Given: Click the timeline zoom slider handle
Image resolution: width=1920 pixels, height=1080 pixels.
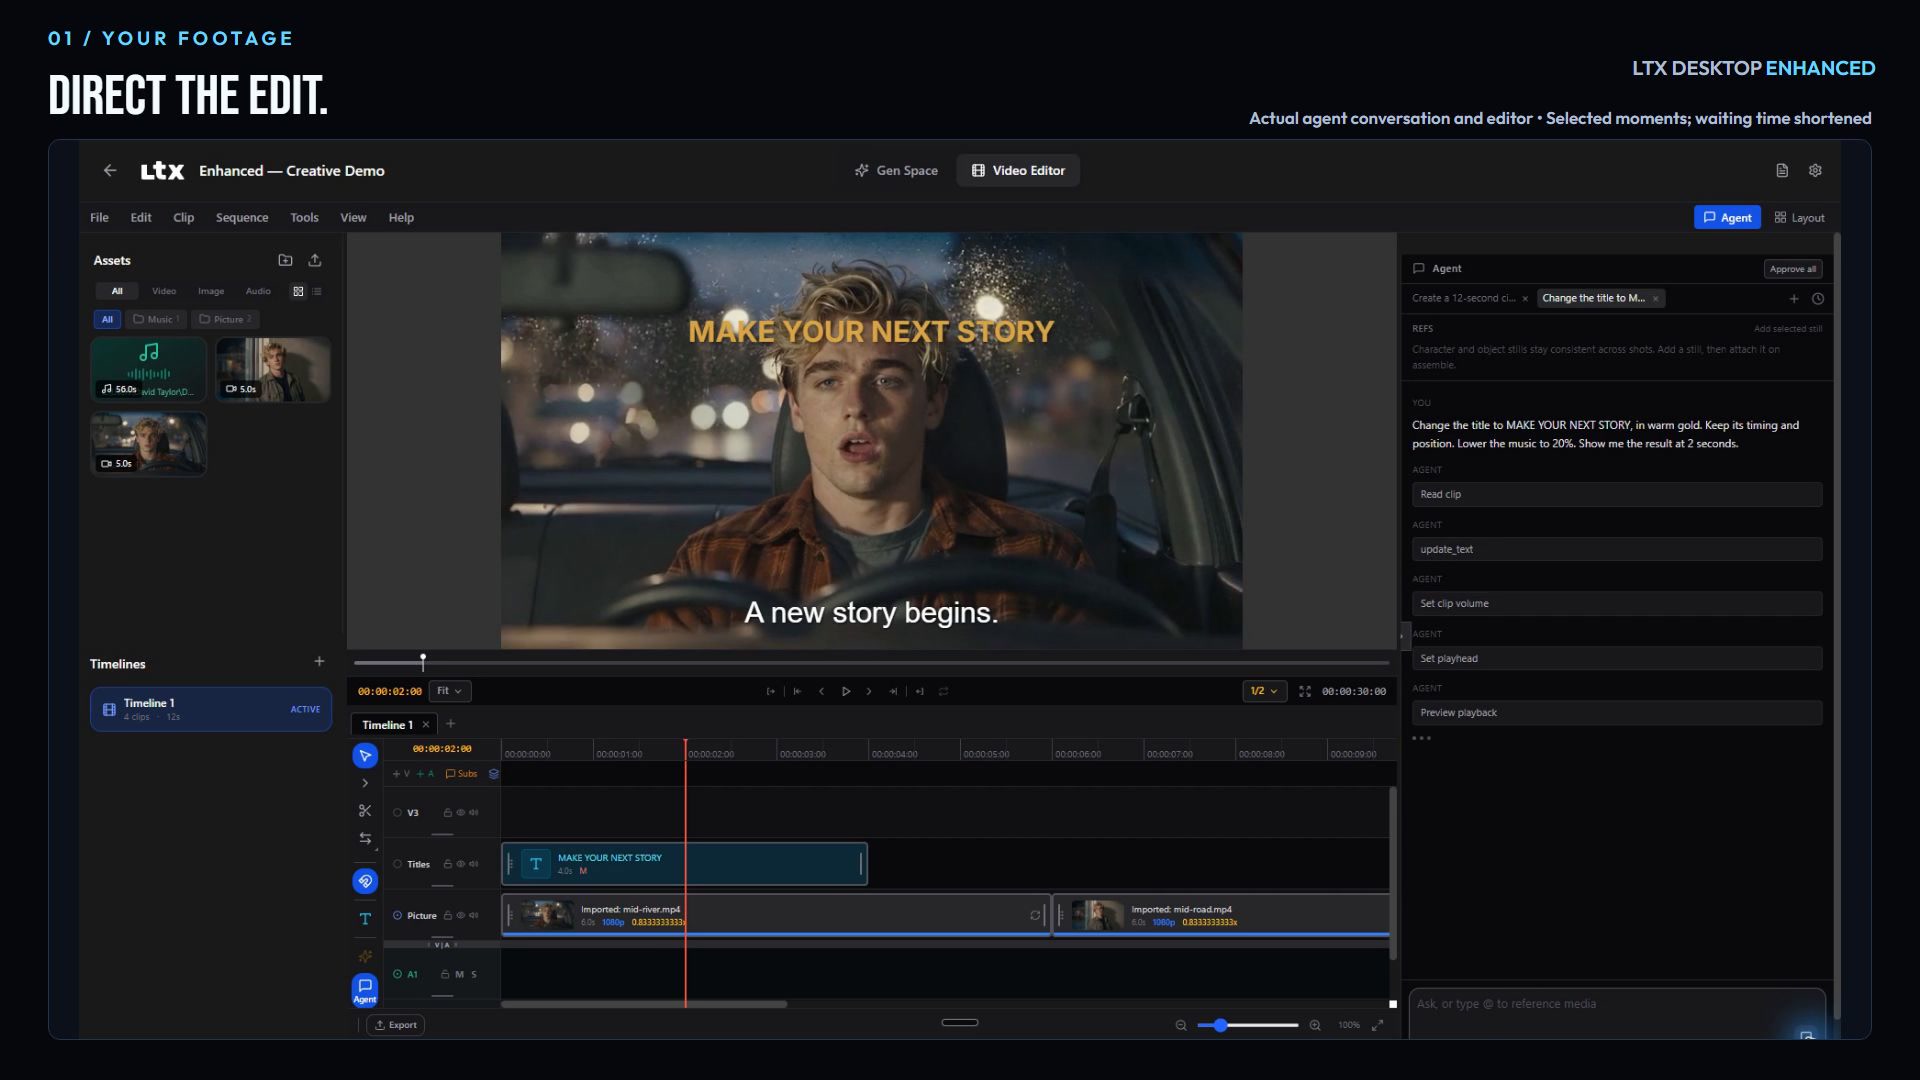Looking at the screenshot, I should (x=1220, y=1025).
